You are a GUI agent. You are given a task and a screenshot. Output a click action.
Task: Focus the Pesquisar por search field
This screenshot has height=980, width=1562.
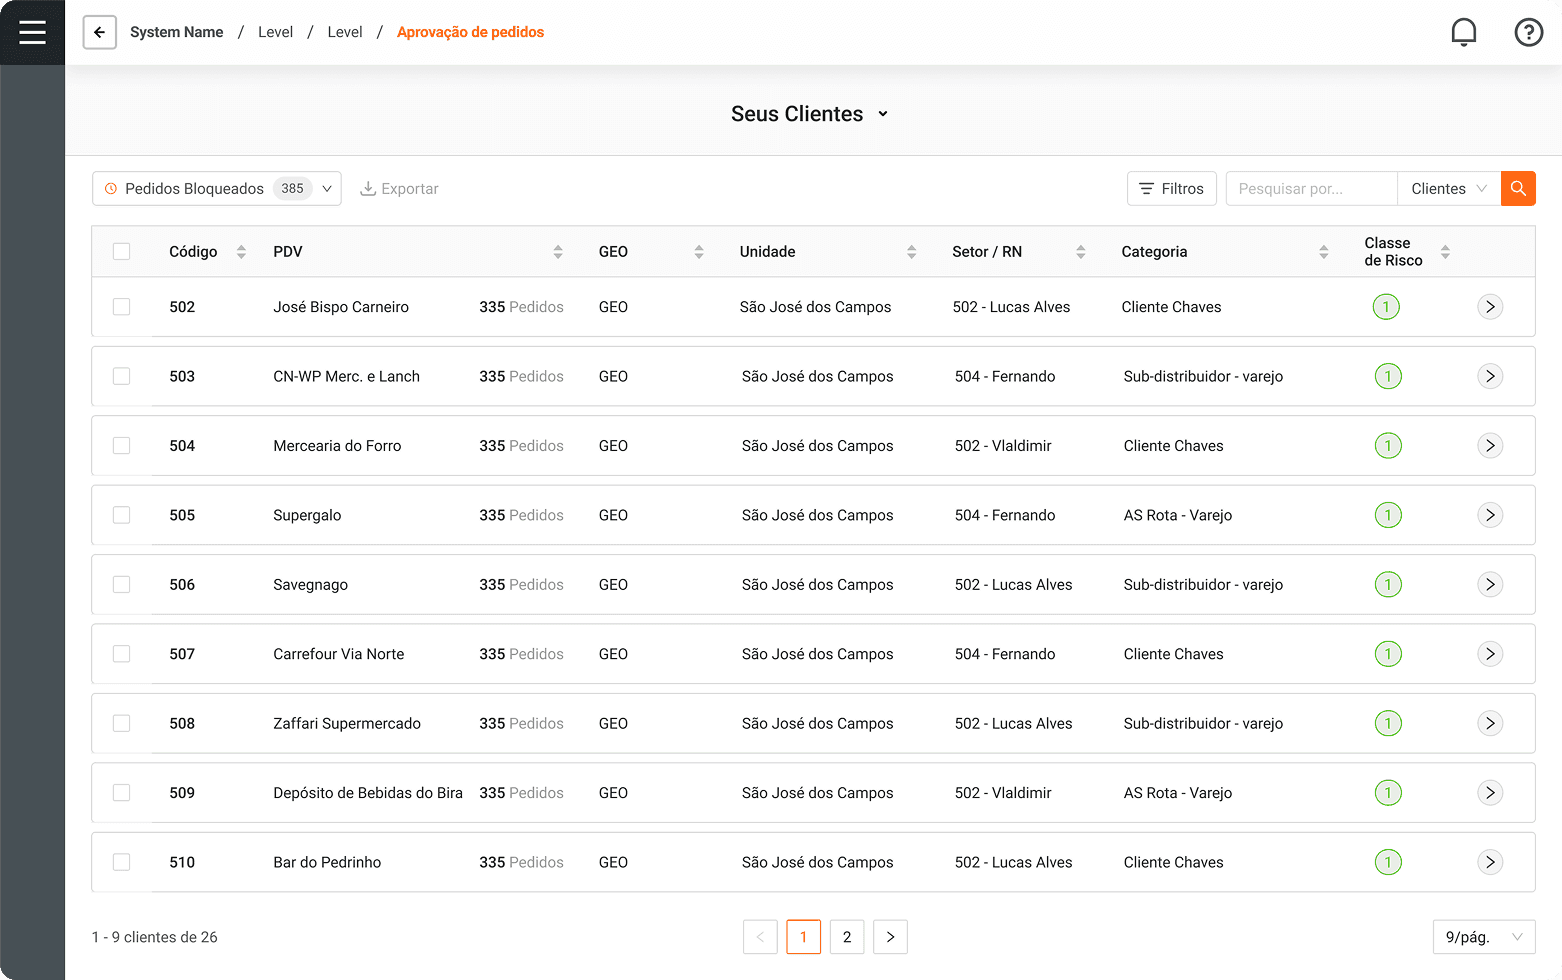pyautogui.click(x=1310, y=188)
